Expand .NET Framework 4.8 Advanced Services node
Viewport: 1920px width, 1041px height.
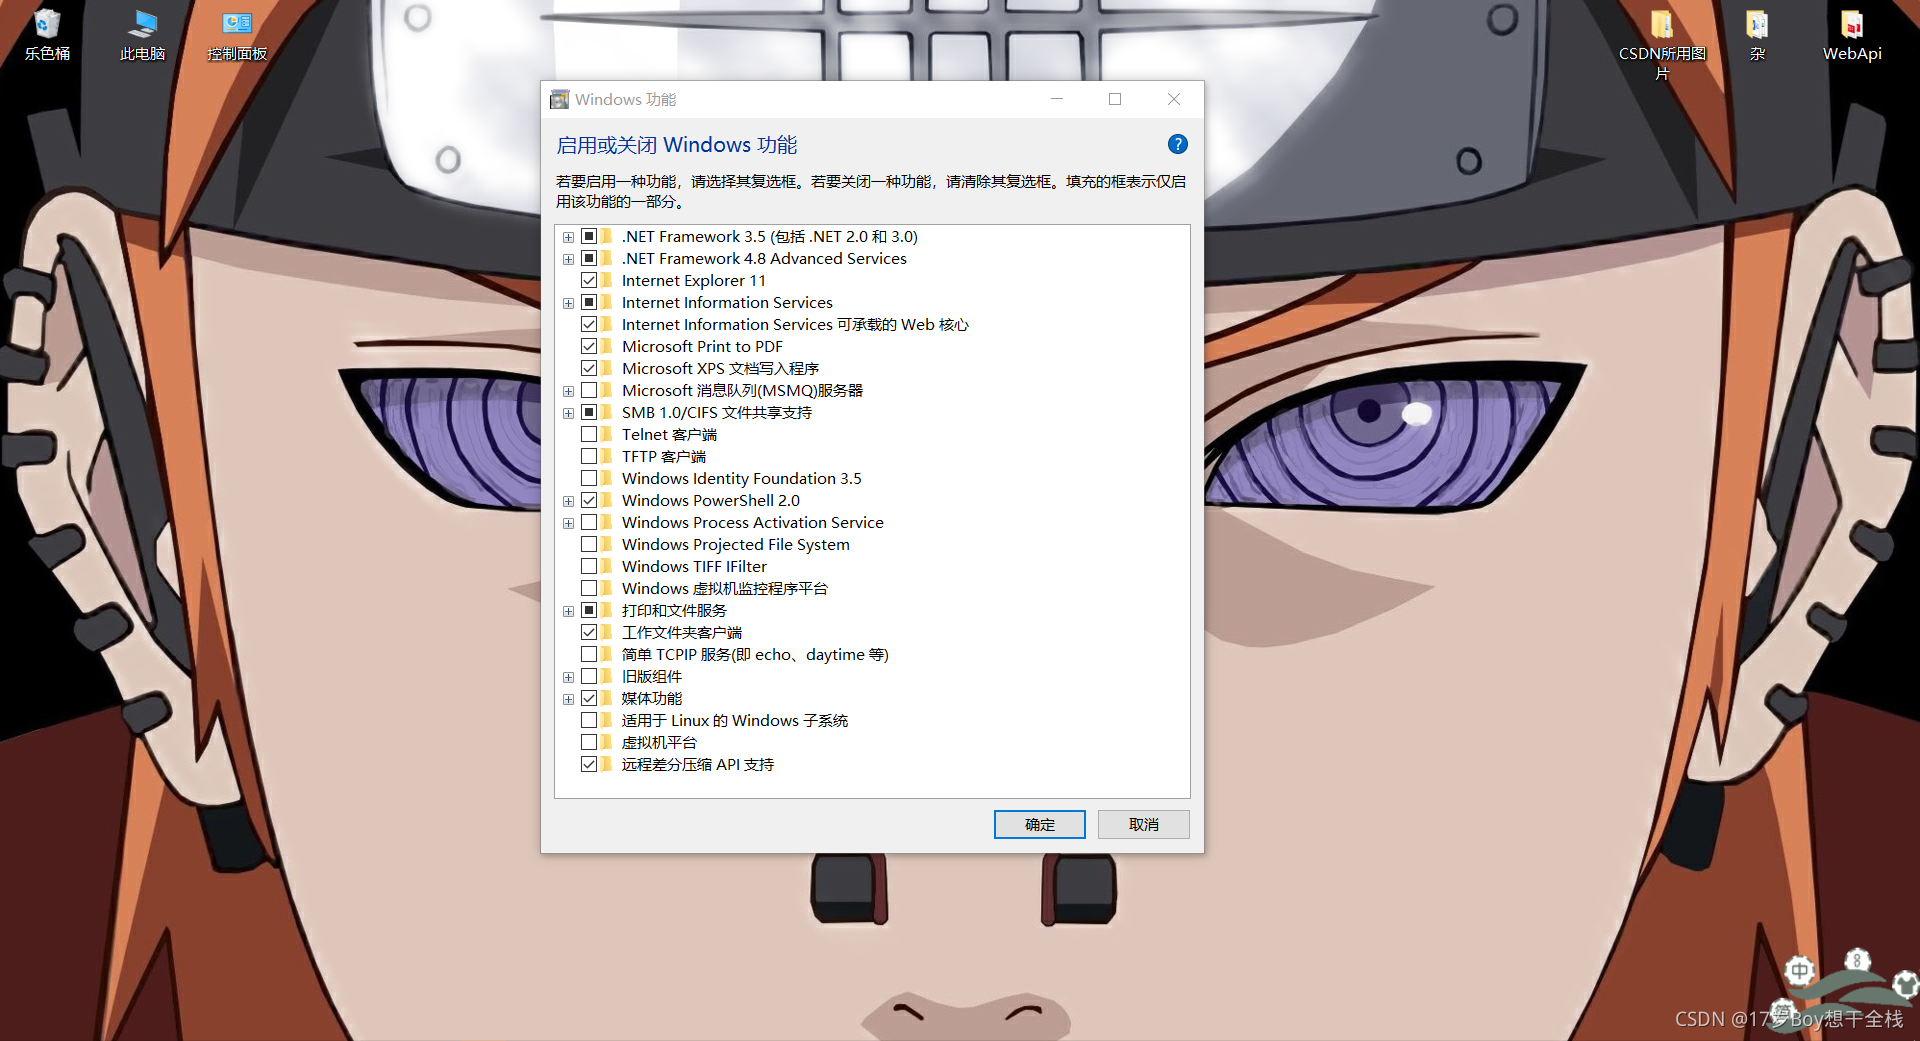(x=568, y=259)
